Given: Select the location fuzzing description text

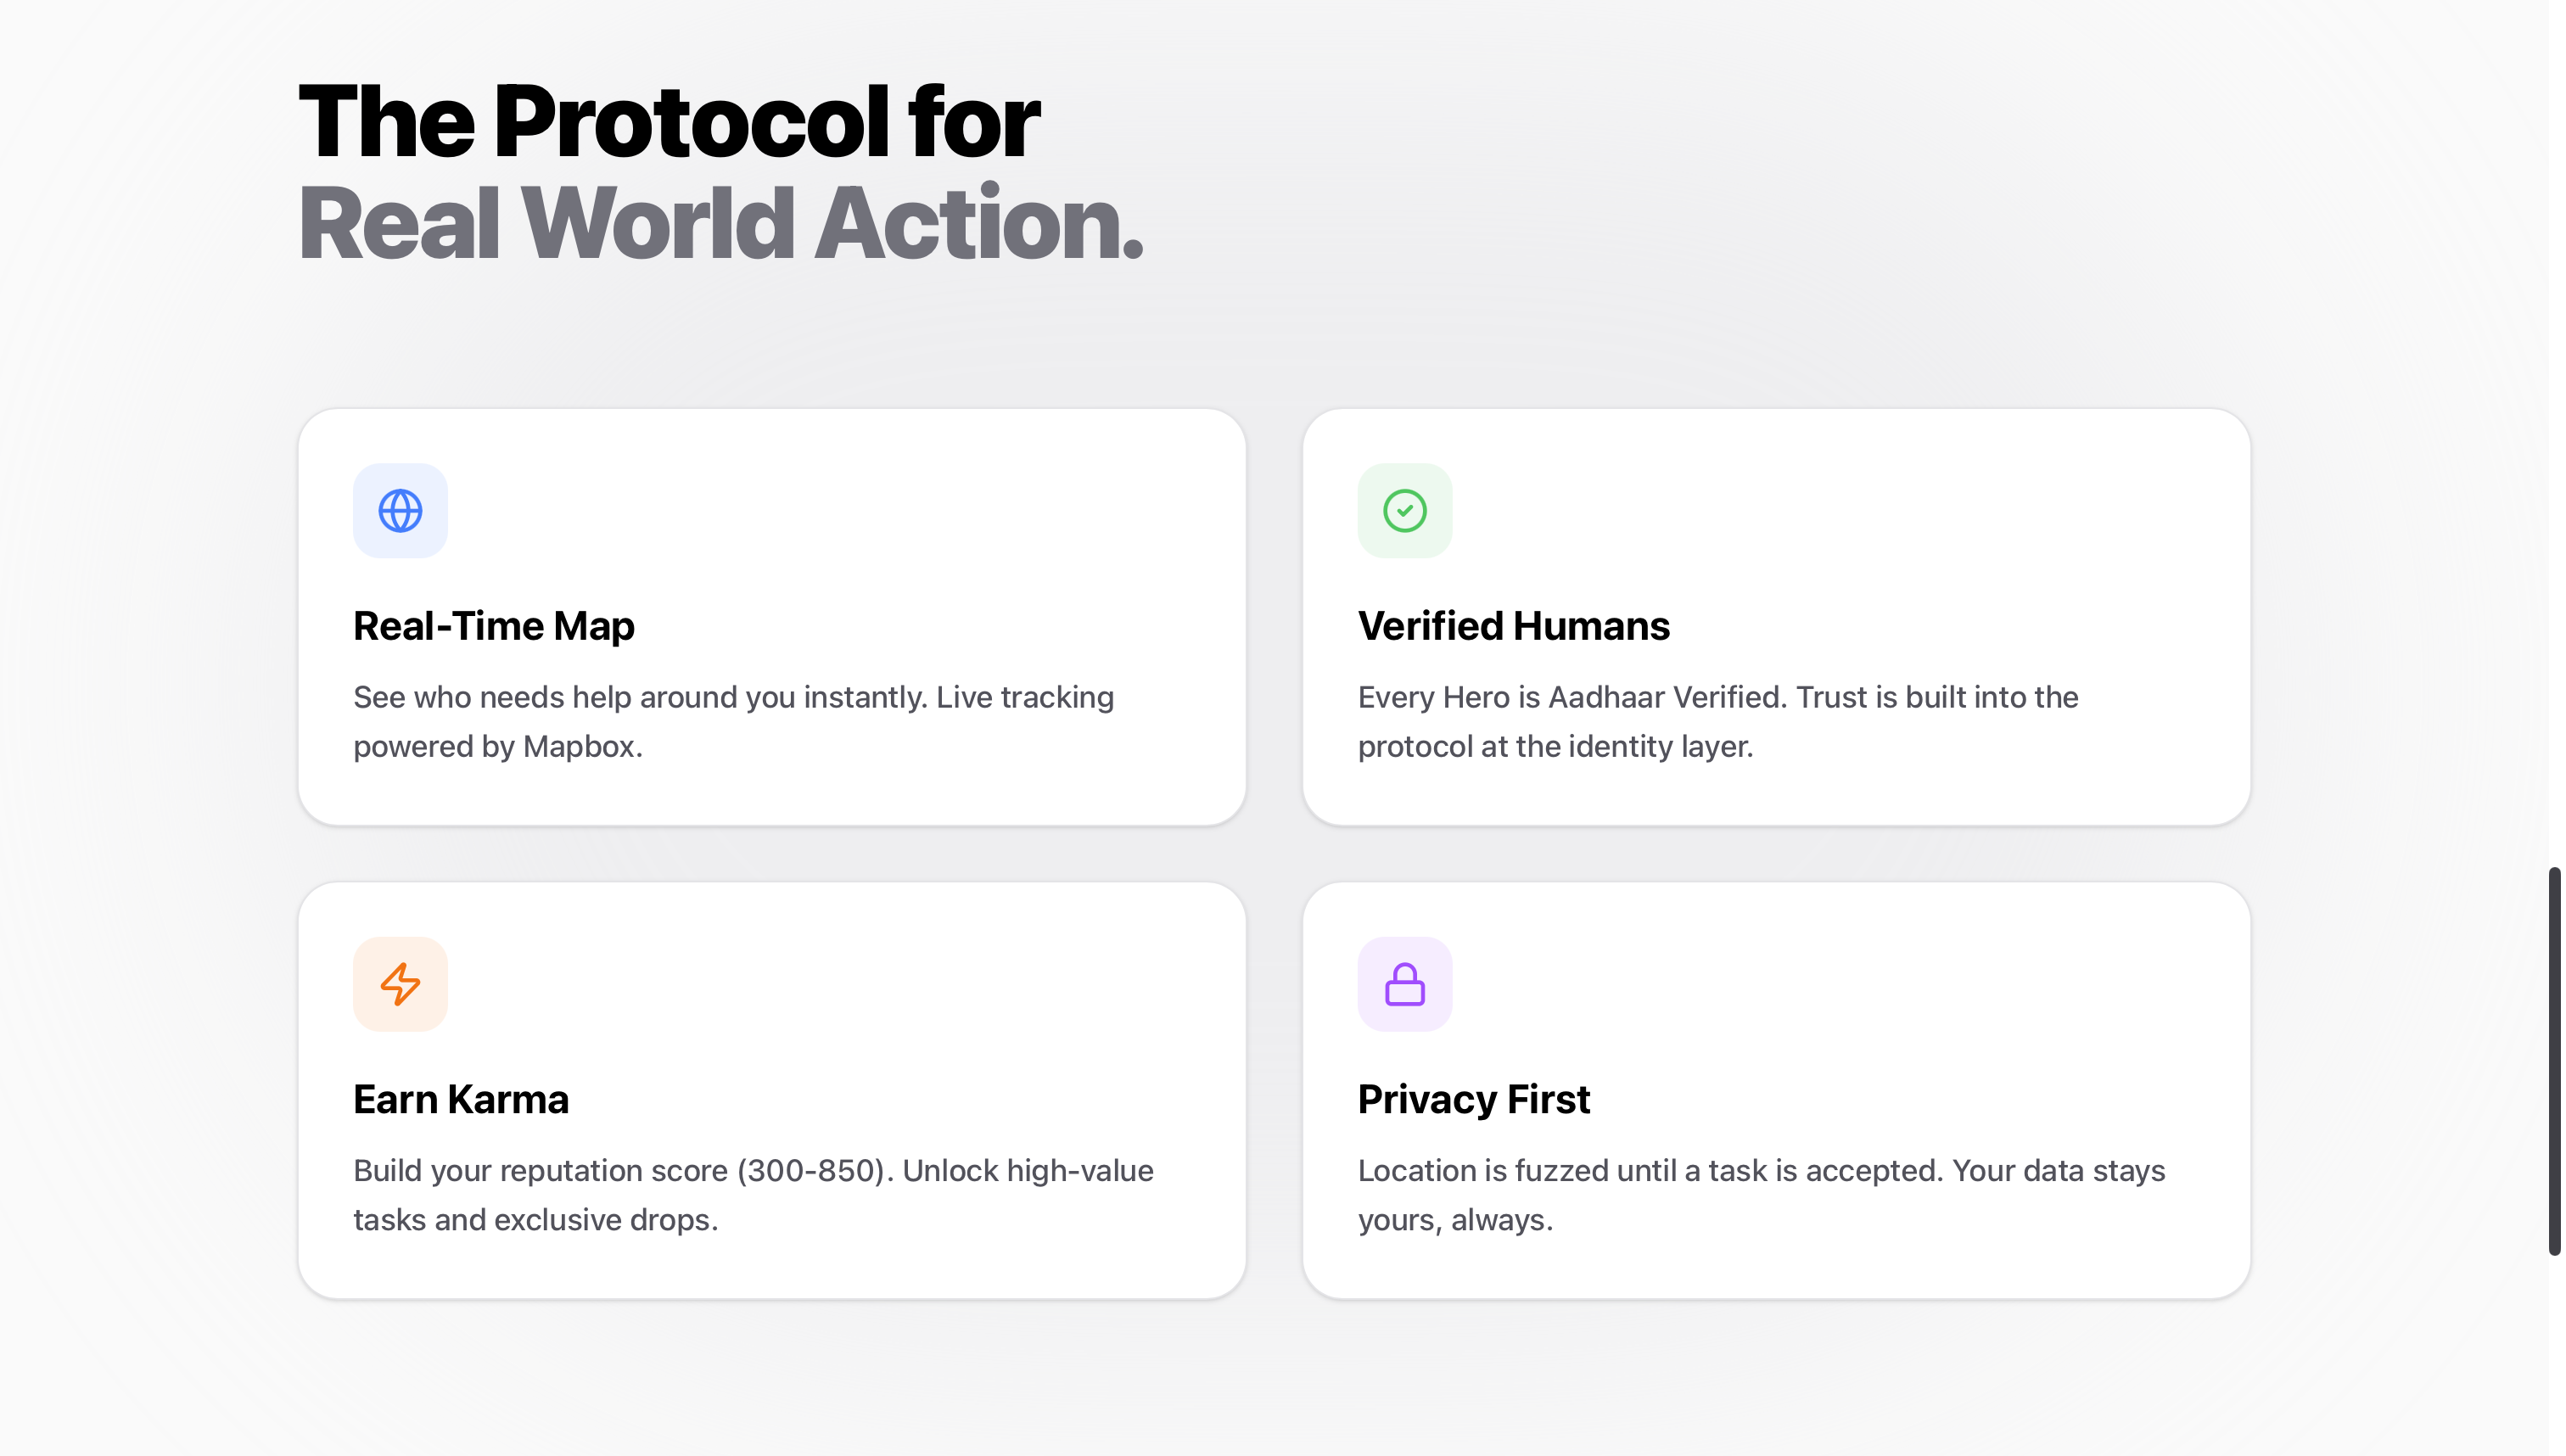Looking at the screenshot, I should coord(1761,1194).
